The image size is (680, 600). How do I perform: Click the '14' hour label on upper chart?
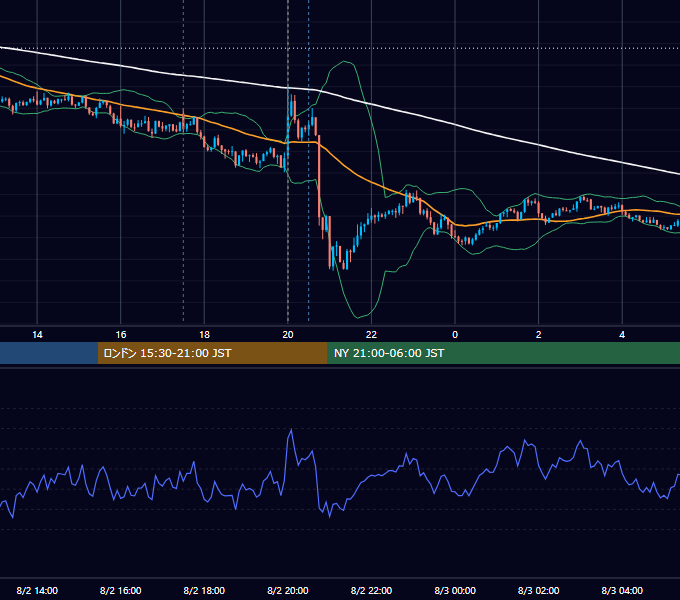point(37,334)
